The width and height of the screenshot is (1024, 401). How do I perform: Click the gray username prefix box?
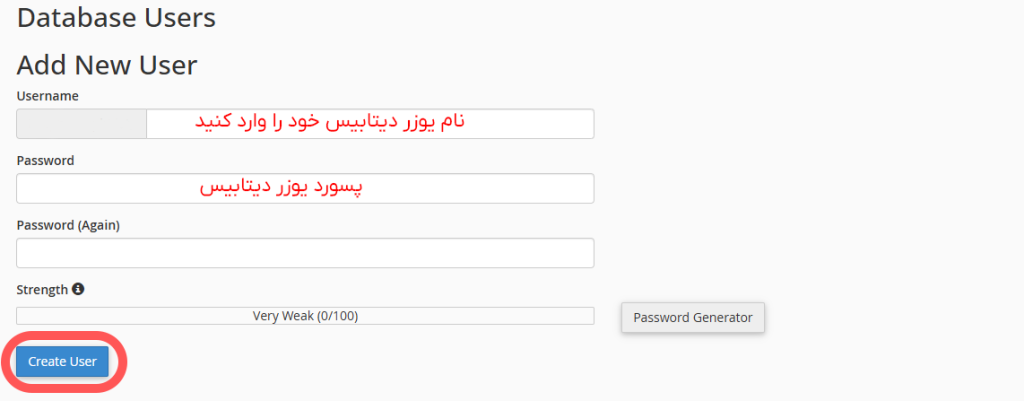point(82,124)
